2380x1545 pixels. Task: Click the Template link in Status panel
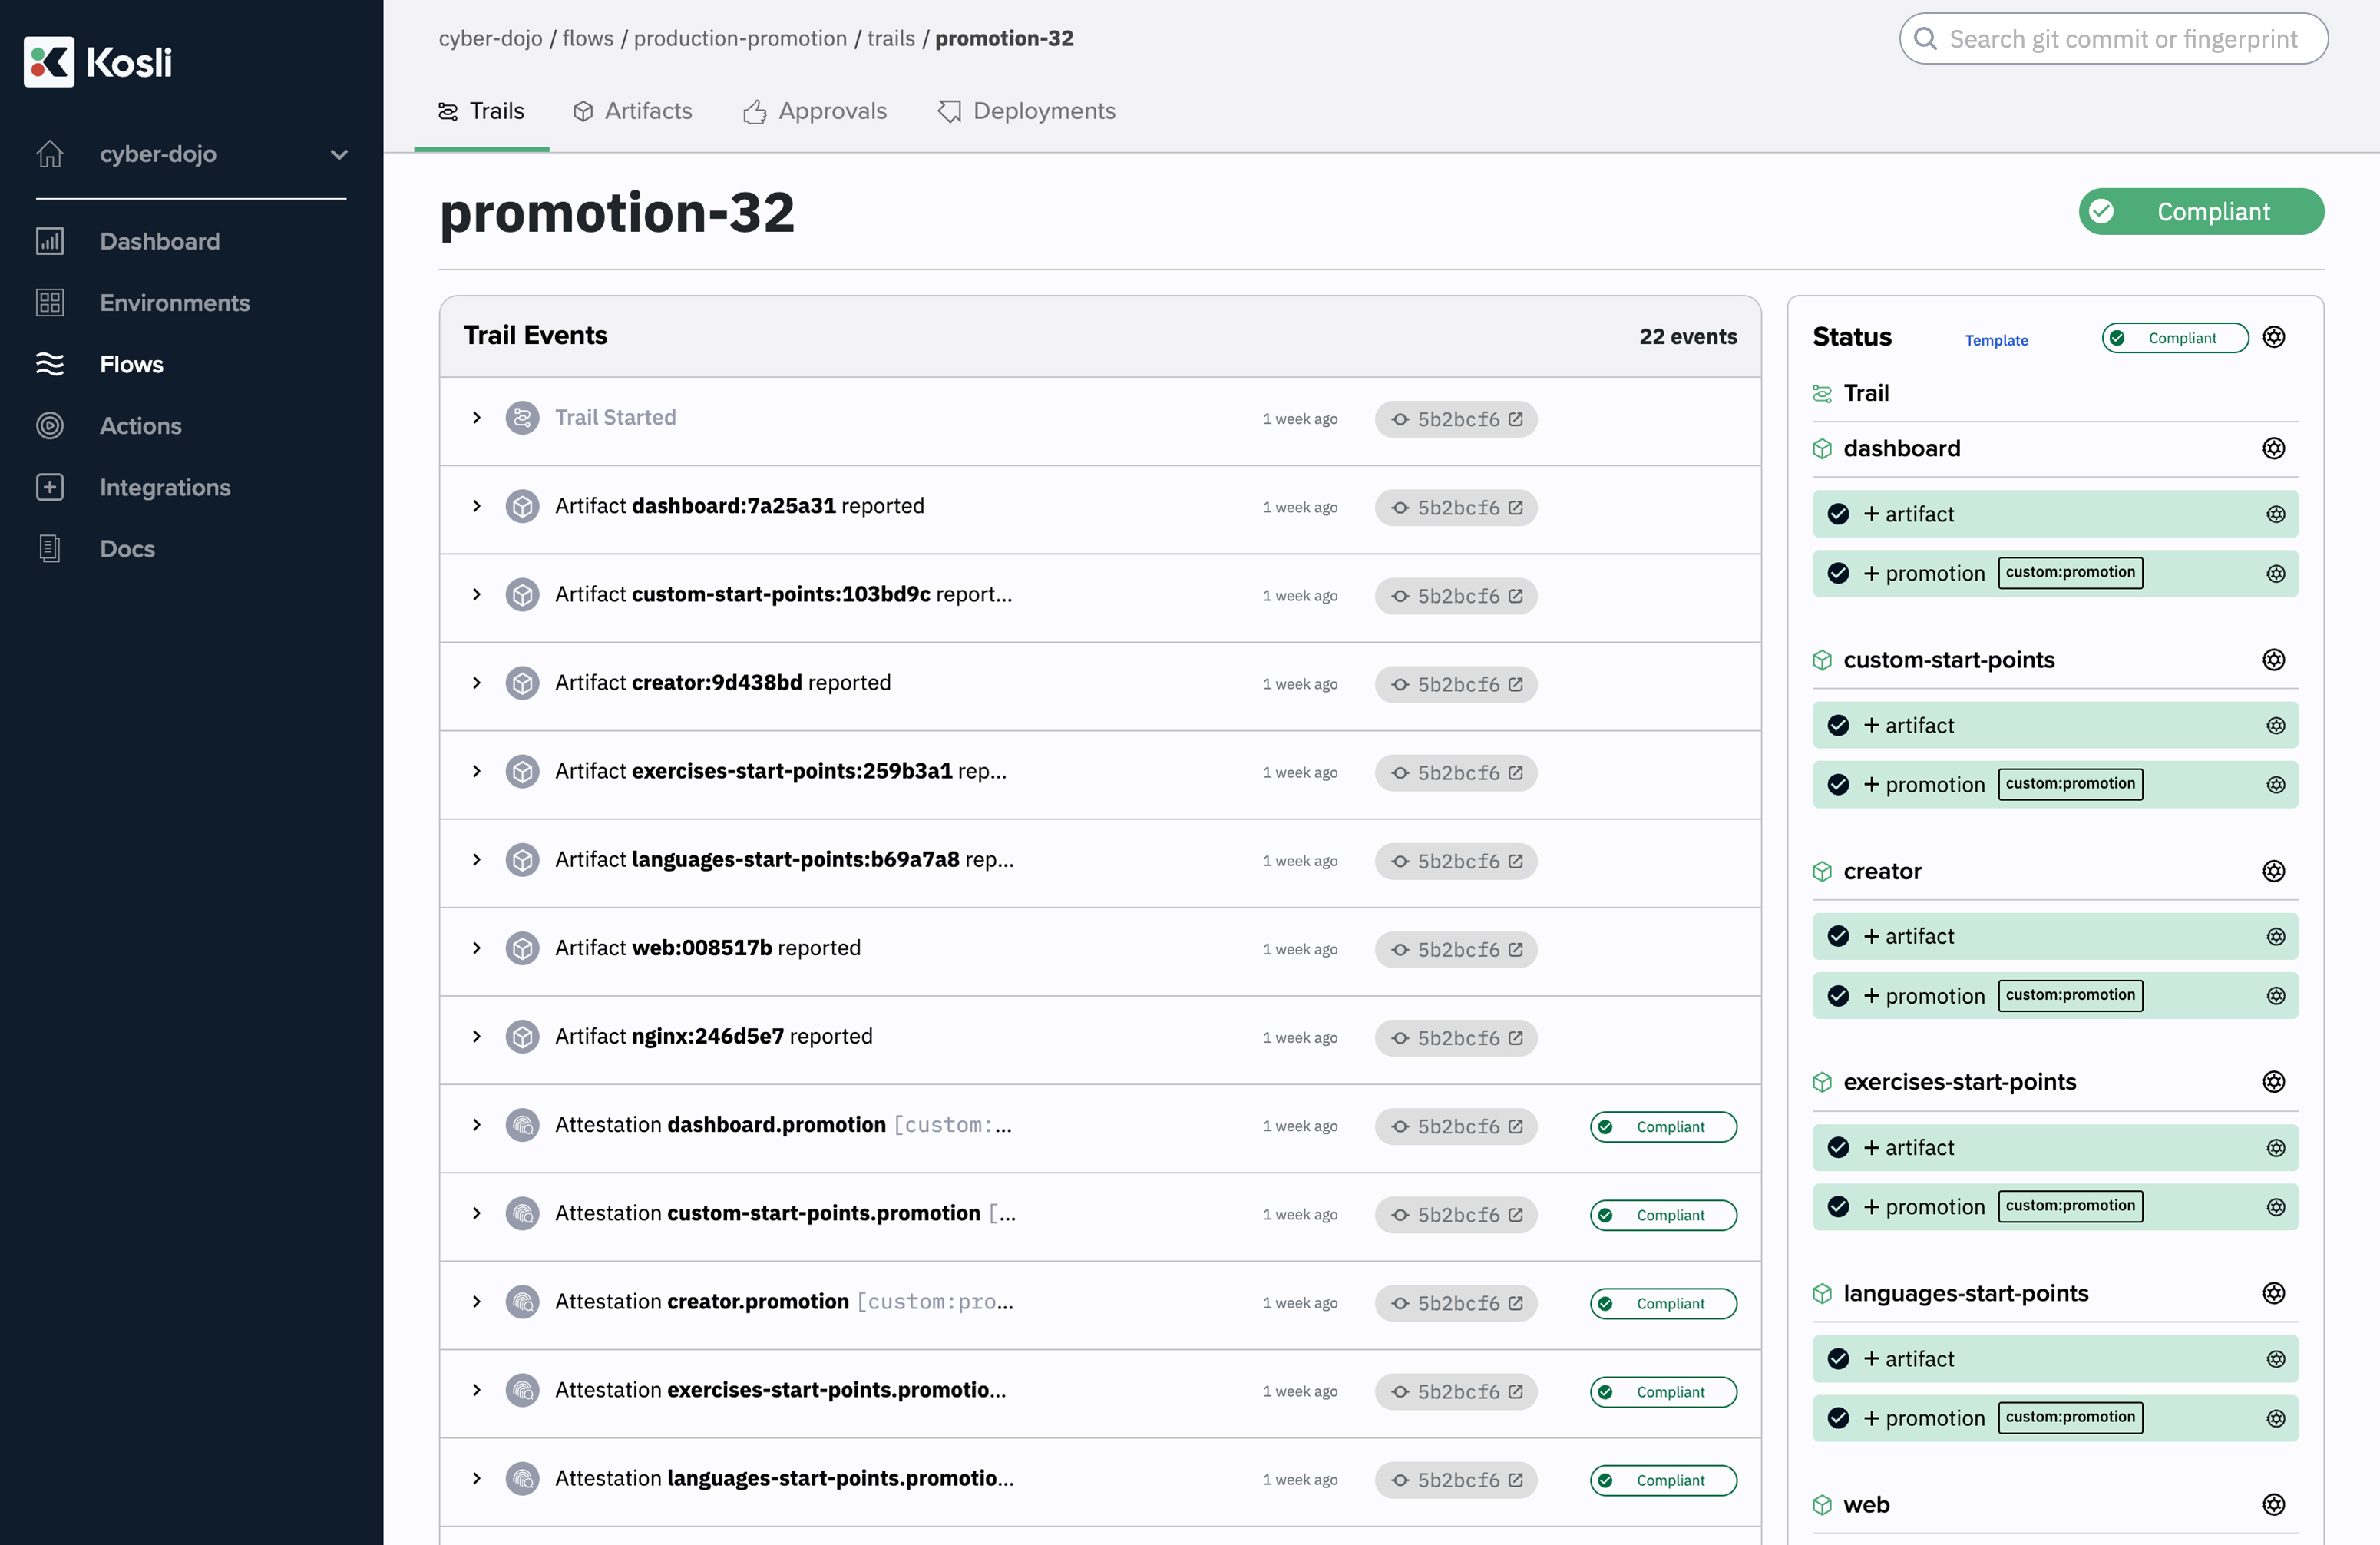pyautogui.click(x=1996, y=340)
